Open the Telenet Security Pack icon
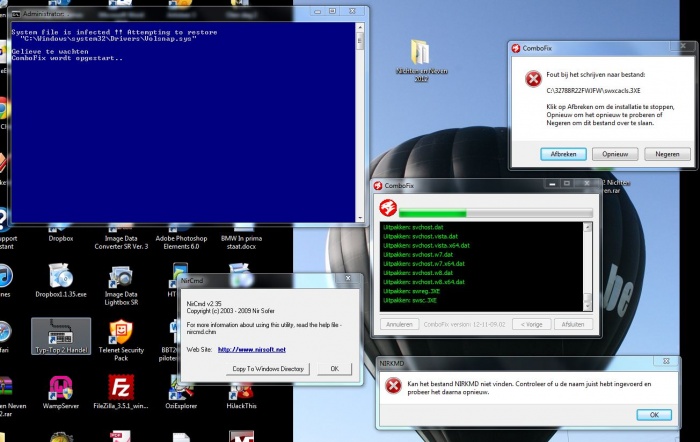This screenshot has height=442, width=700. click(x=121, y=339)
